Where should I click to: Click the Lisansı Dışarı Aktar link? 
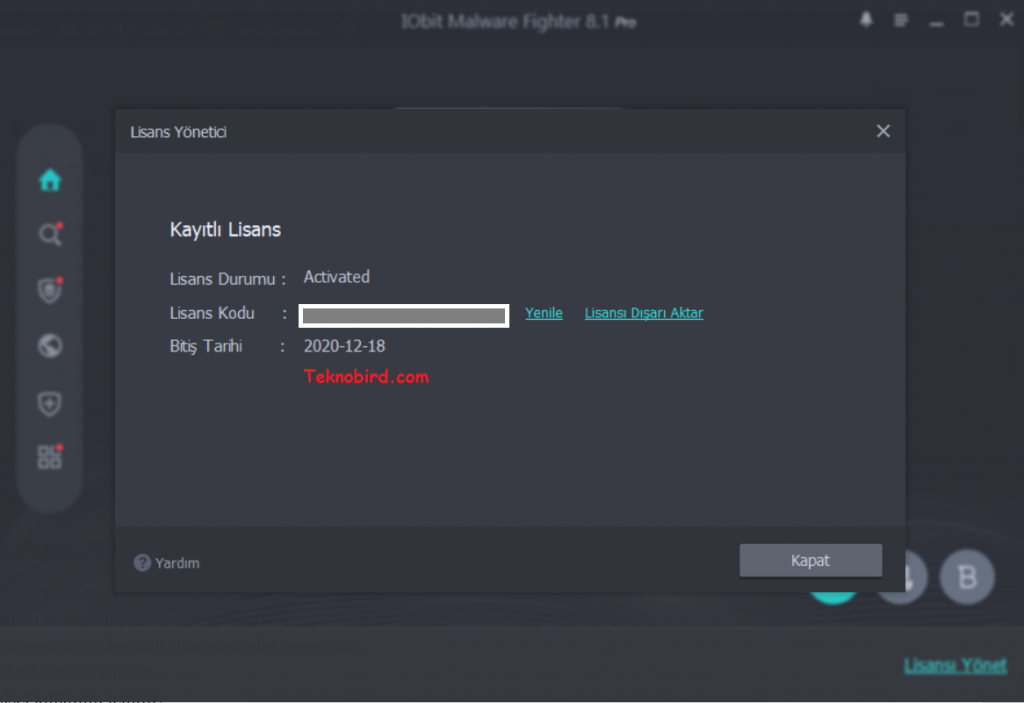643,313
